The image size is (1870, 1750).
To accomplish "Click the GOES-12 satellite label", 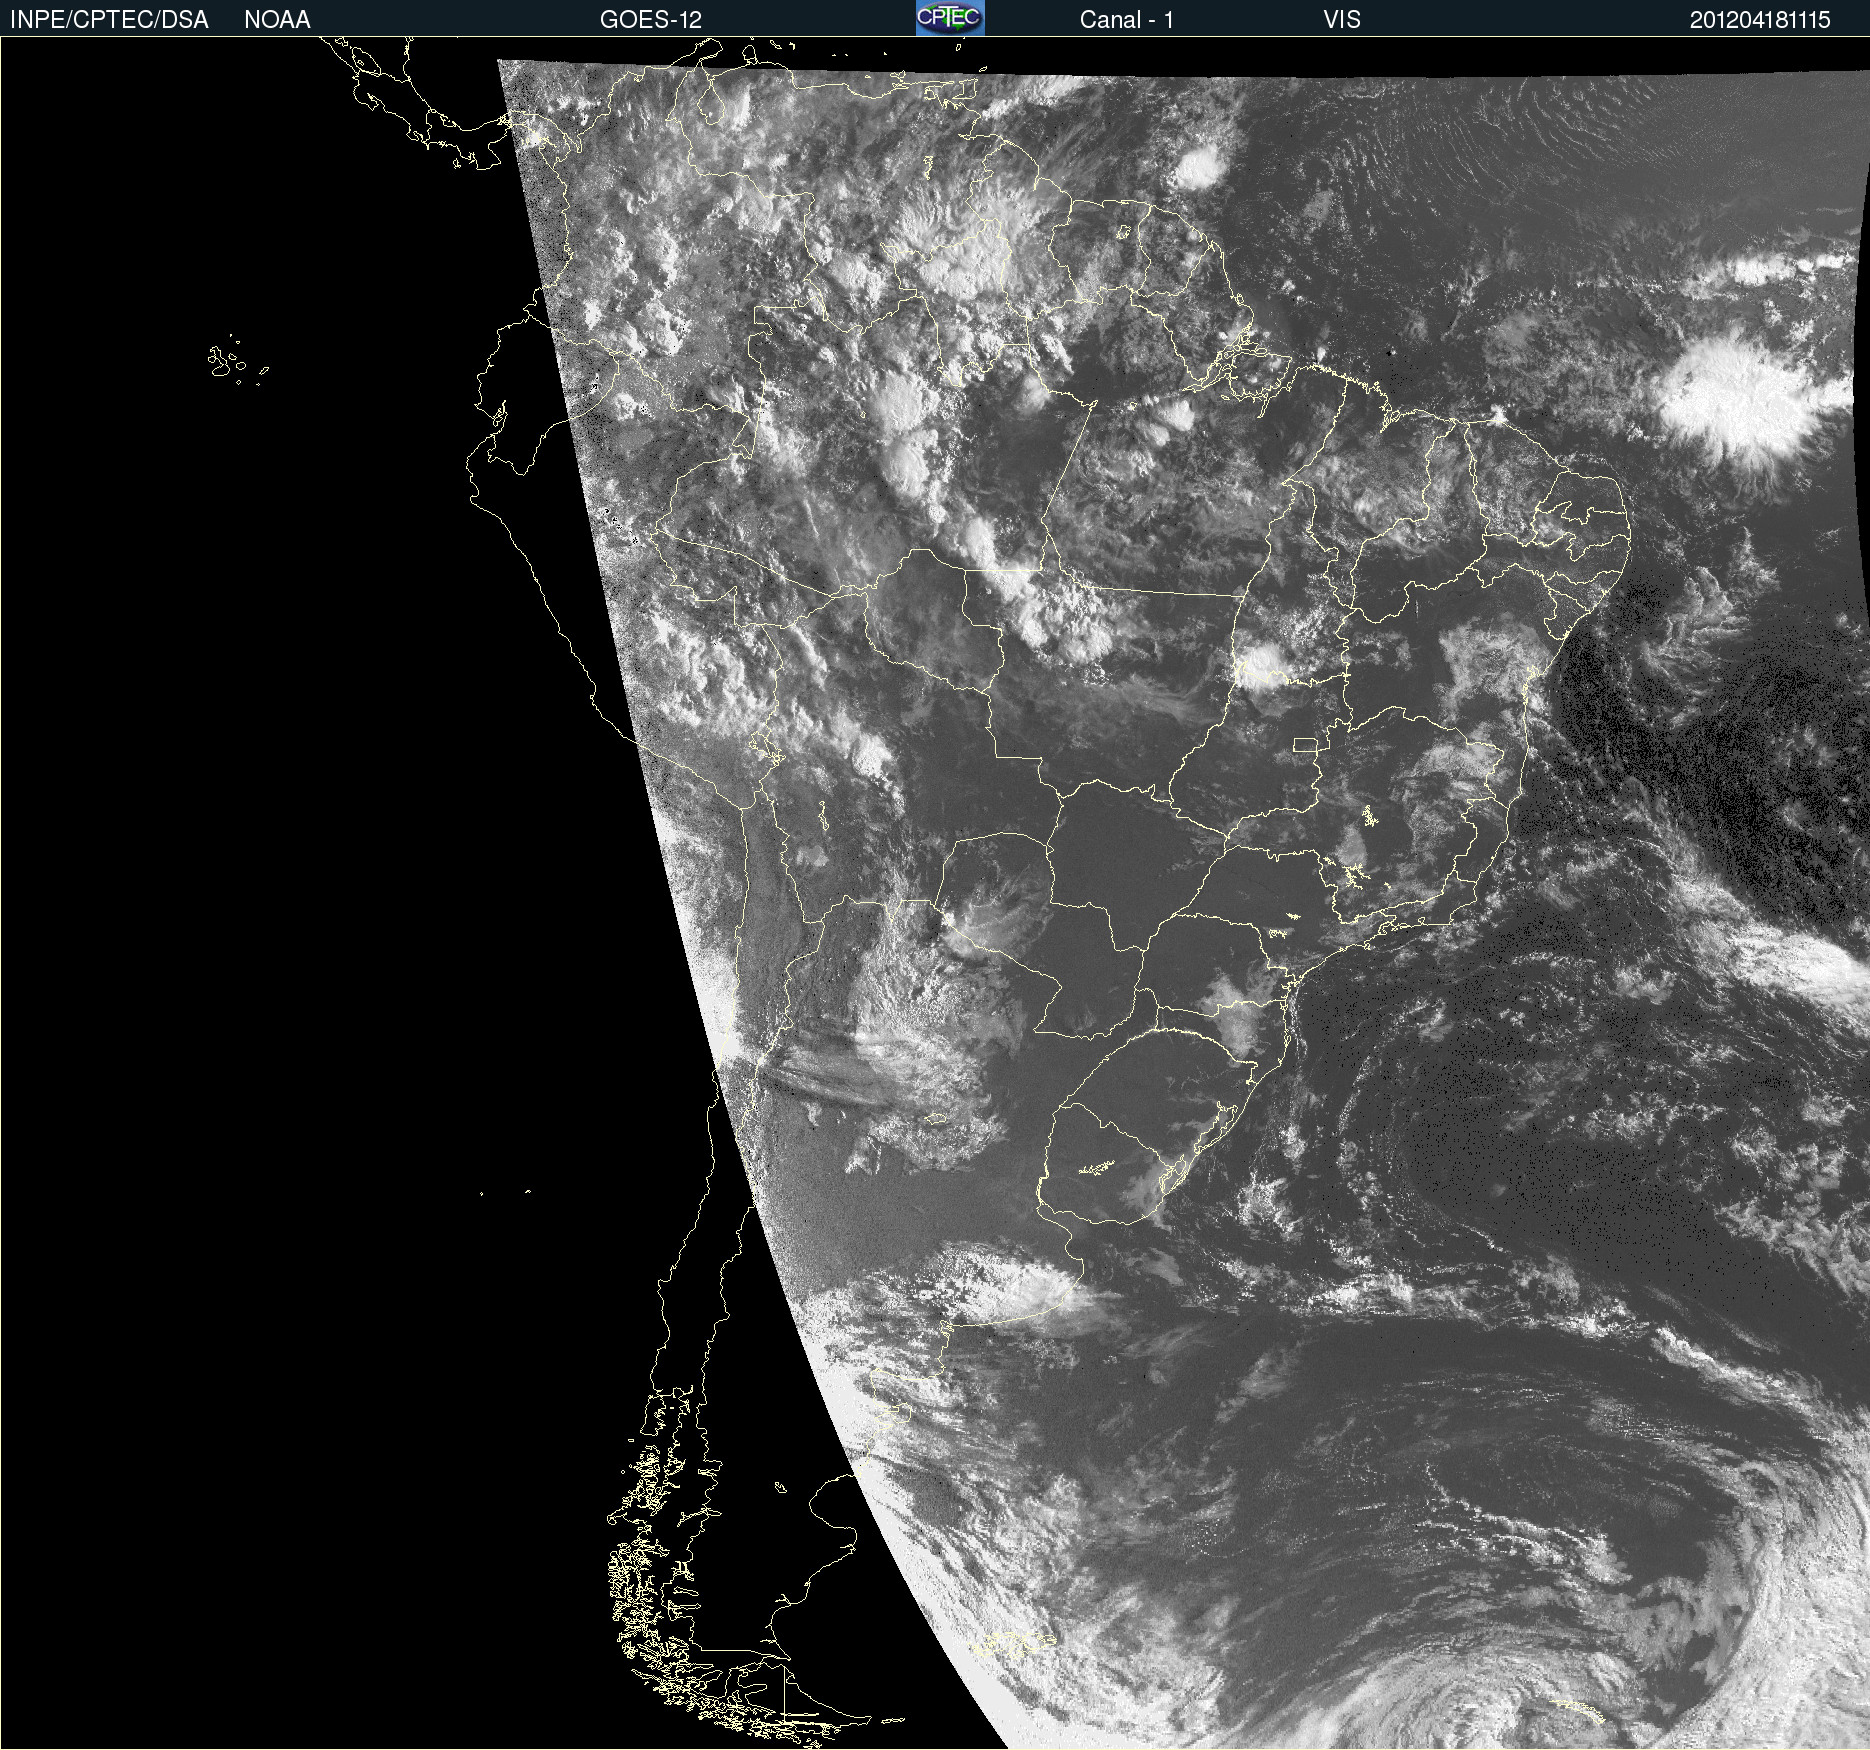I will (651, 20).
